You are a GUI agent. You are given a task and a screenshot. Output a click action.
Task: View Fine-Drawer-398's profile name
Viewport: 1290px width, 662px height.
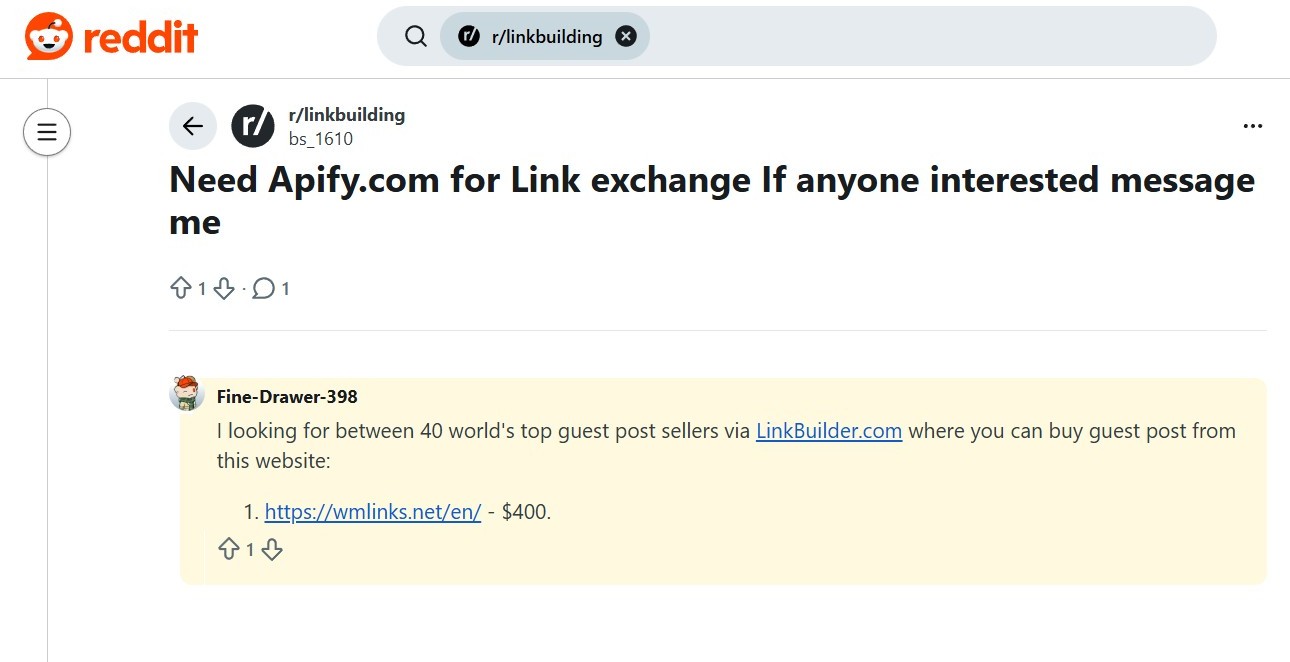(287, 396)
